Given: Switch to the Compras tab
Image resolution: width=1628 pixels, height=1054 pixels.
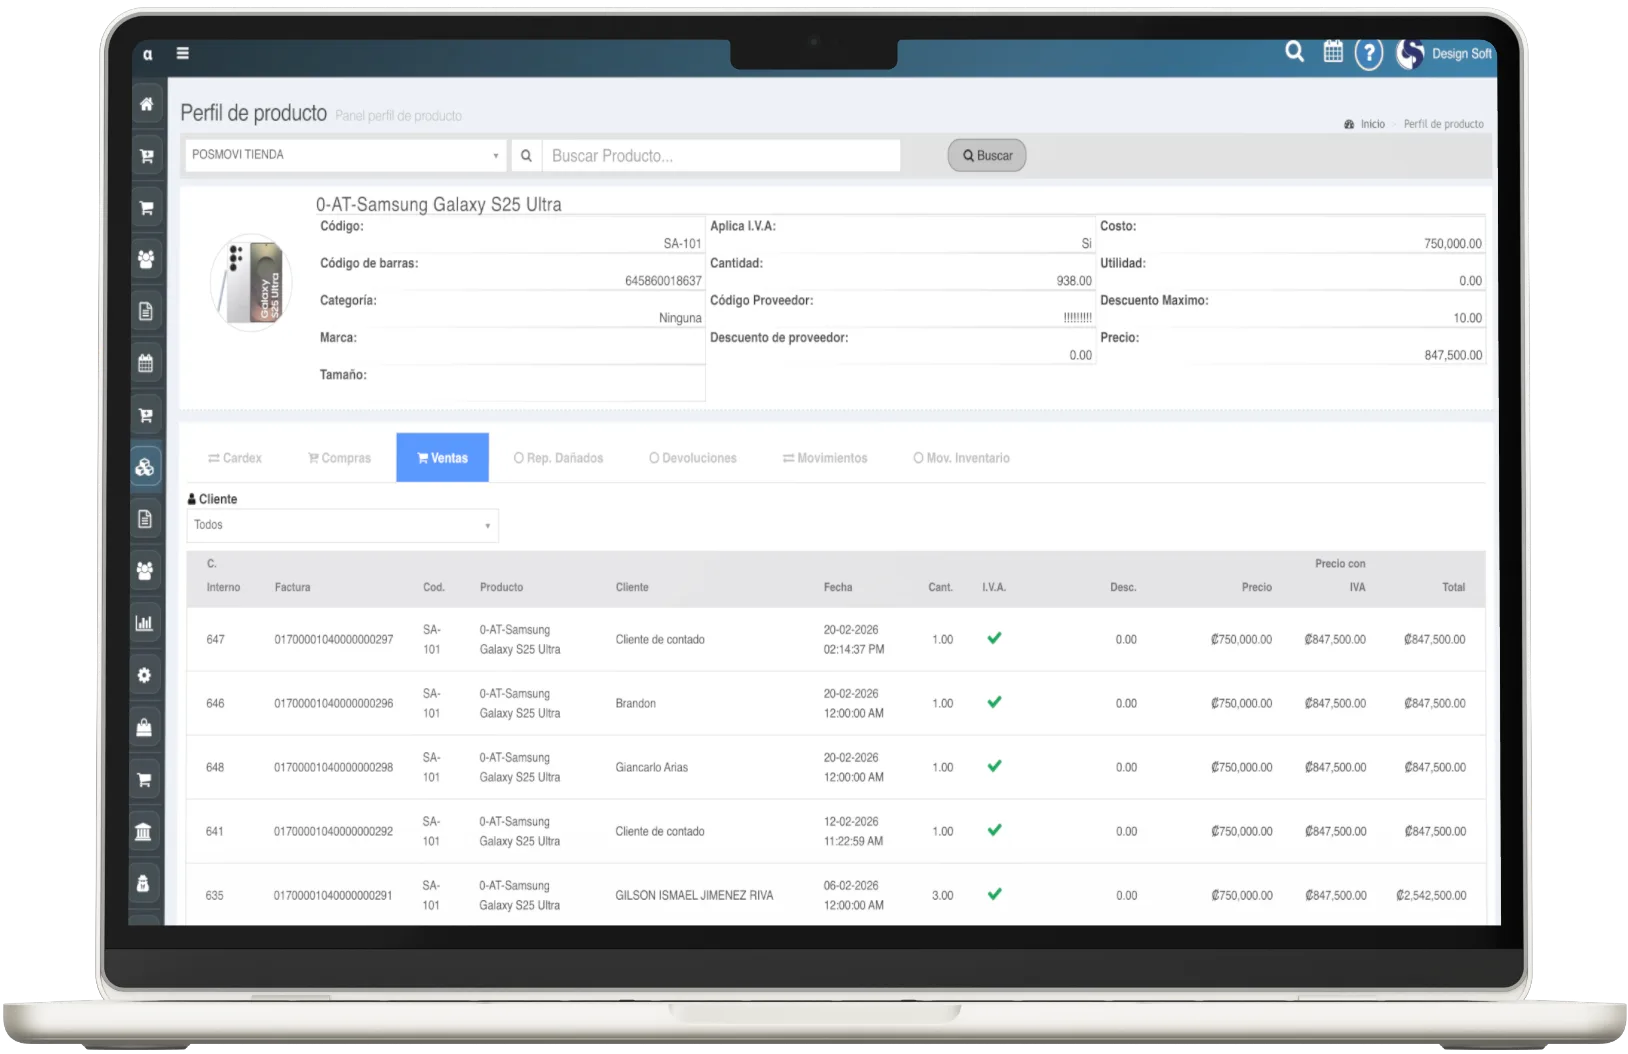Looking at the screenshot, I should click(339, 458).
